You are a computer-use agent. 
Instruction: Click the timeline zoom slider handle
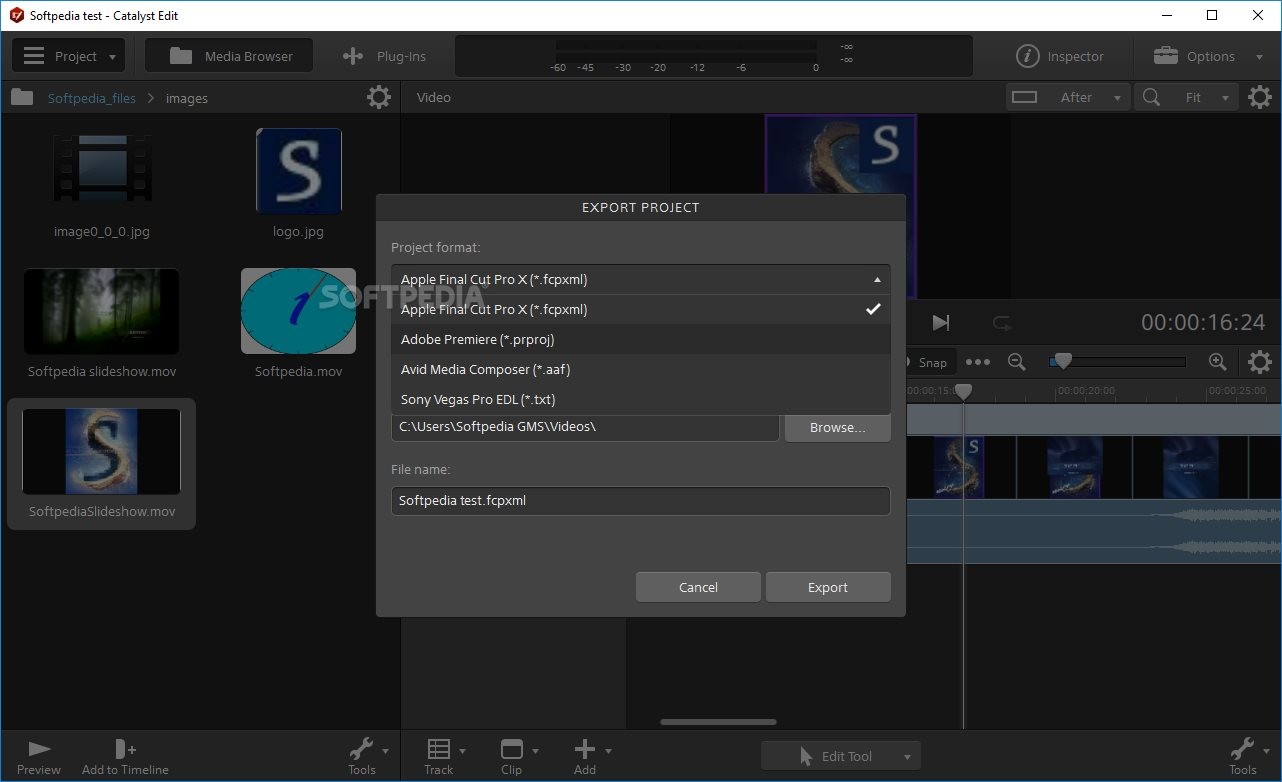coord(1063,360)
